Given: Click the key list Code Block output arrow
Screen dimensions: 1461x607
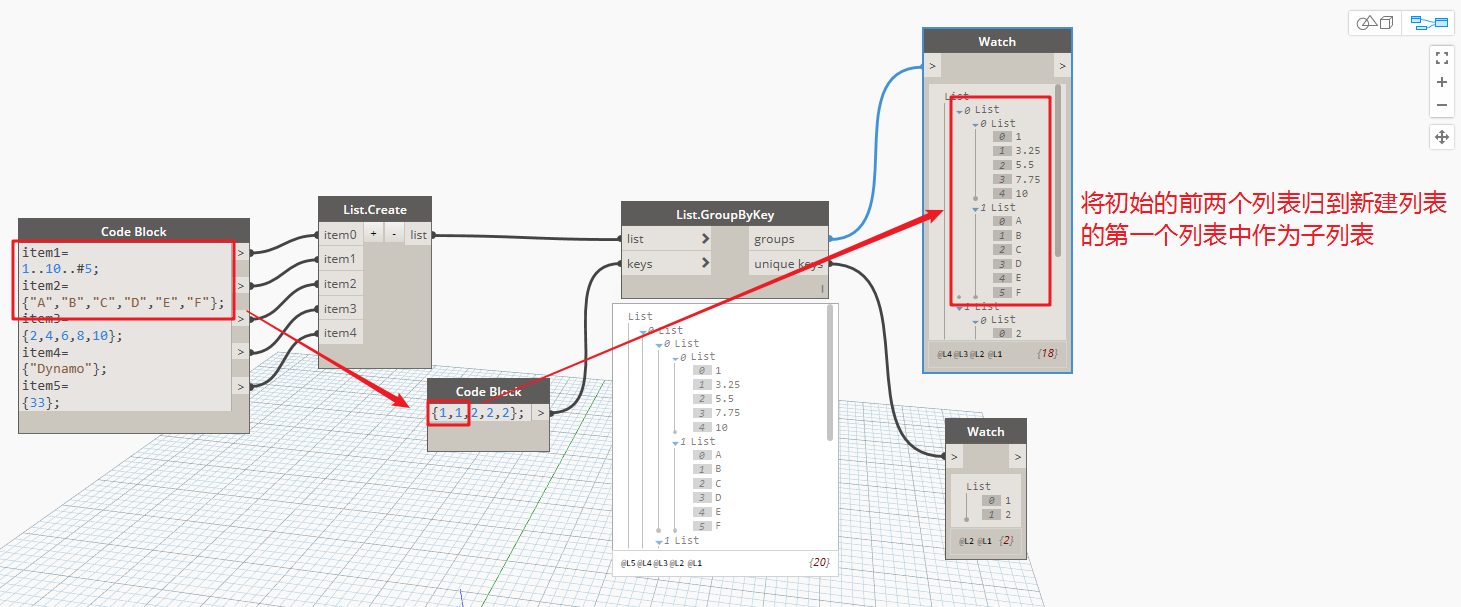Looking at the screenshot, I should click(x=540, y=412).
